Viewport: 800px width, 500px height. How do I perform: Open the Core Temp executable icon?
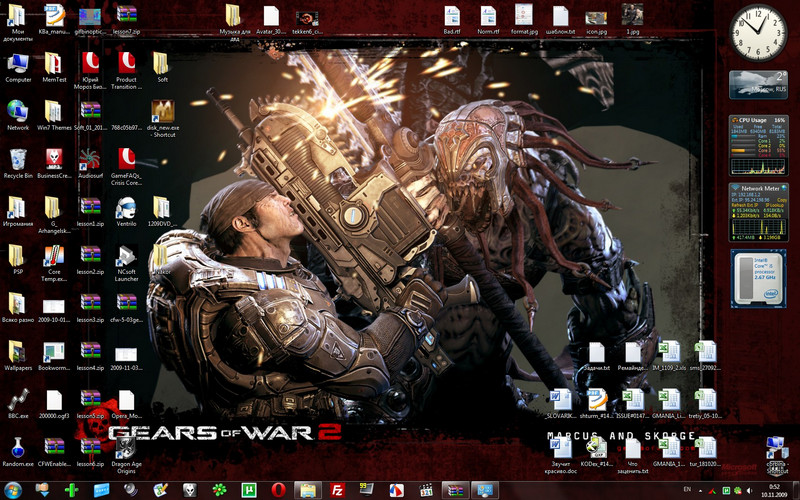tap(54, 263)
